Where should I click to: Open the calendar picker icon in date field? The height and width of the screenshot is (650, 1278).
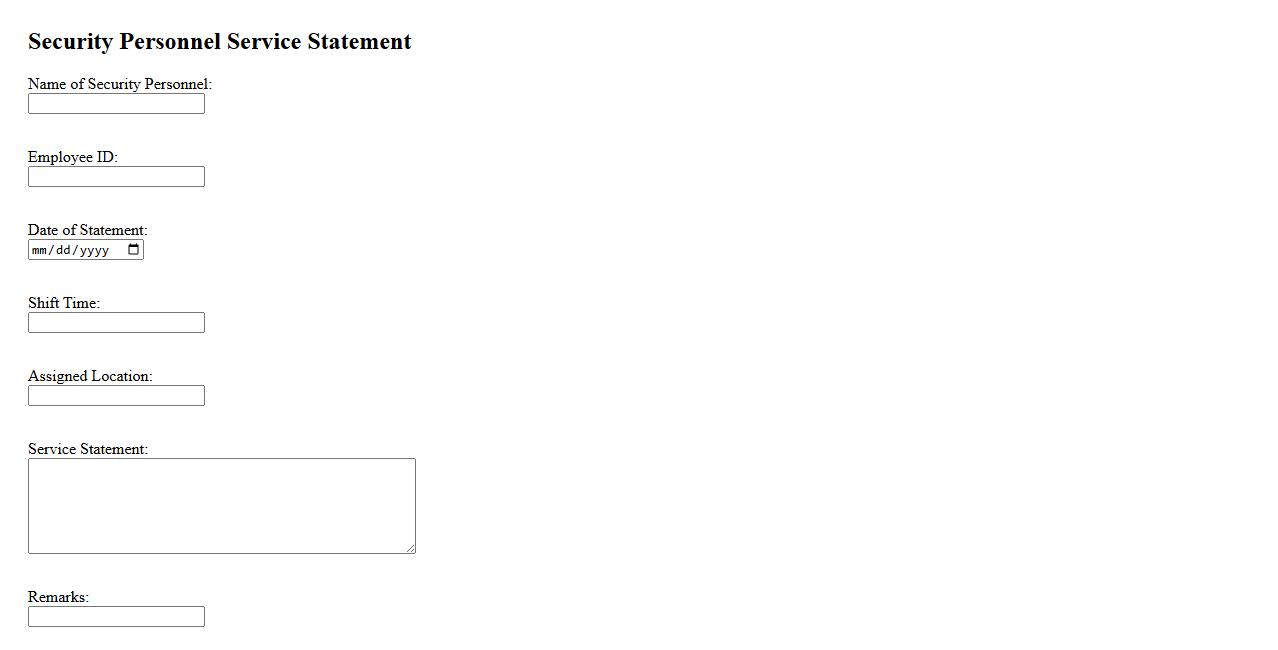134,250
